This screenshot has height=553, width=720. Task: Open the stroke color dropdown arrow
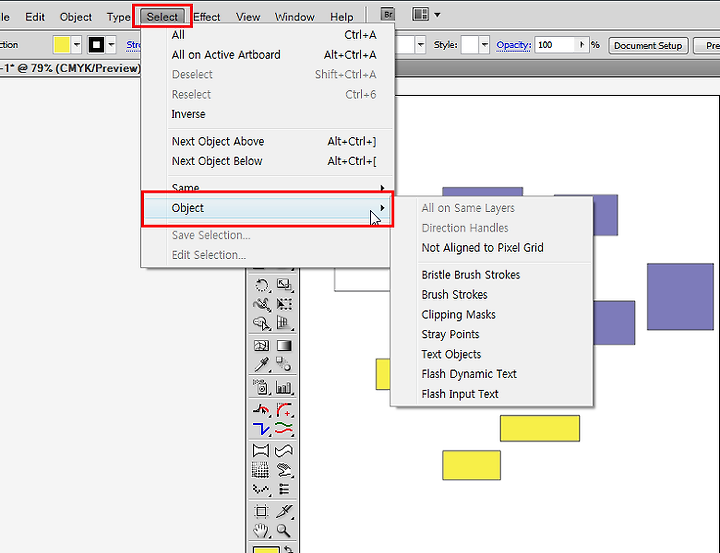coord(111,45)
